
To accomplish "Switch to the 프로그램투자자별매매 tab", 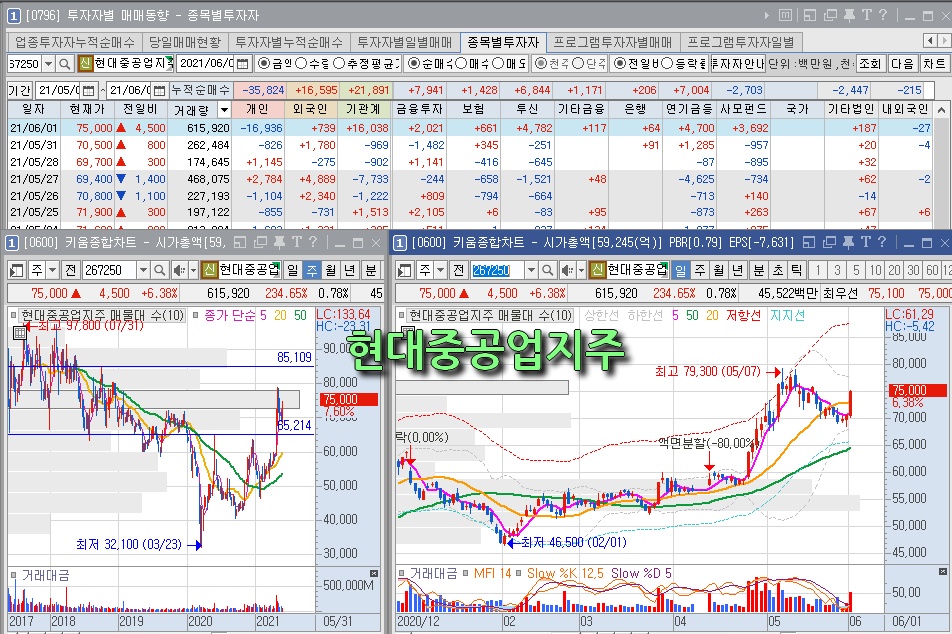I will [x=613, y=42].
